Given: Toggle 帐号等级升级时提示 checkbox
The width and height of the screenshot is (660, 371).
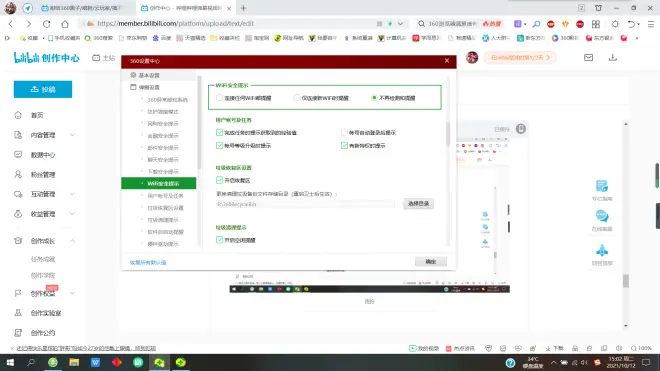Looking at the screenshot, I should (219, 145).
